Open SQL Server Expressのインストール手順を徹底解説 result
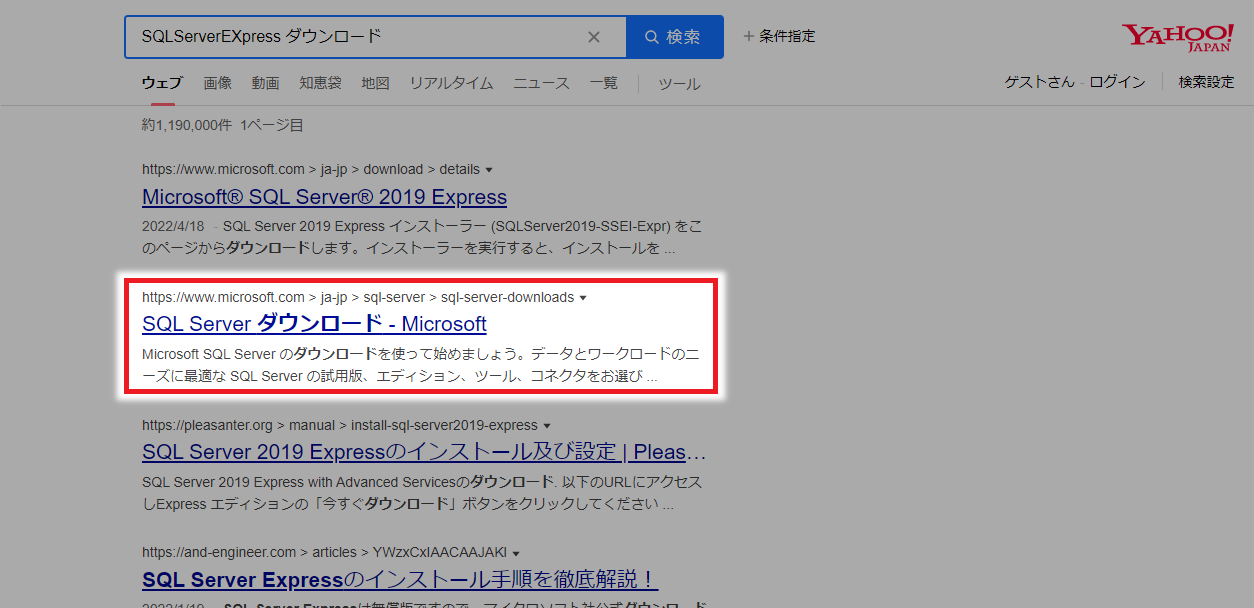1254x608 pixels. point(400,580)
